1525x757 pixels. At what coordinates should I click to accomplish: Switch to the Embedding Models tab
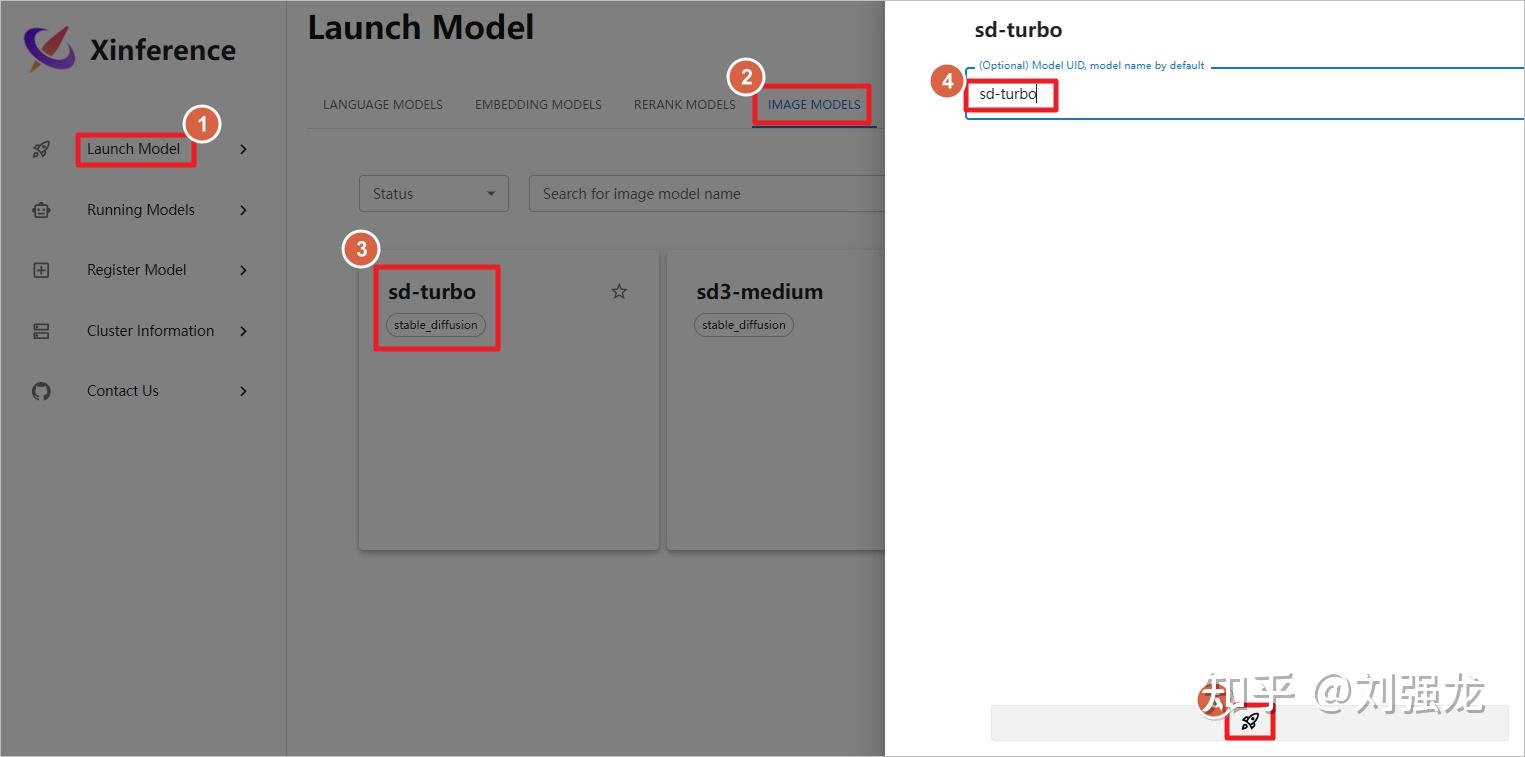point(538,104)
